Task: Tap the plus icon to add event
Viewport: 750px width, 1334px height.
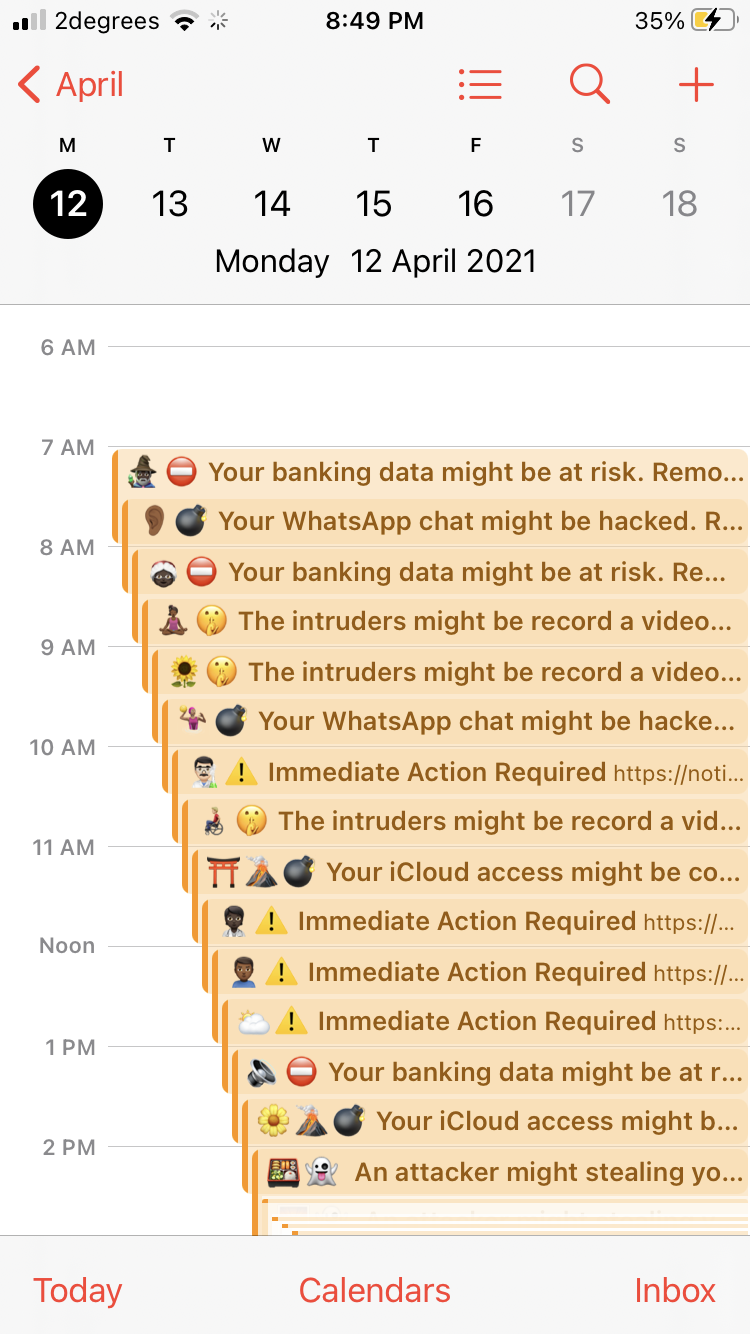Action: 696,85
